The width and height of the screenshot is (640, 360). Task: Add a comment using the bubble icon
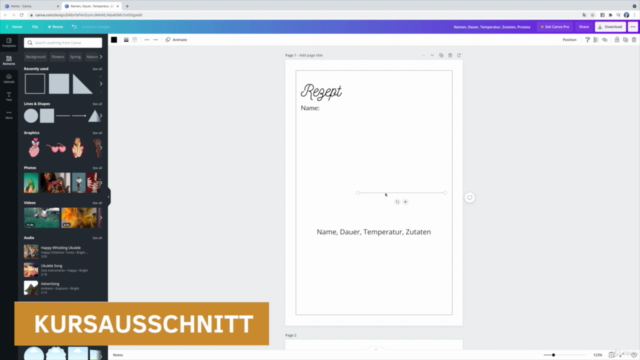pyautogui.click(x=470, y=198)
